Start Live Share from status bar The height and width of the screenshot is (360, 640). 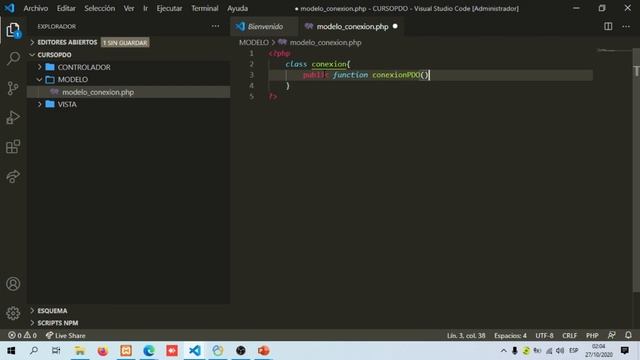(65, 336)
